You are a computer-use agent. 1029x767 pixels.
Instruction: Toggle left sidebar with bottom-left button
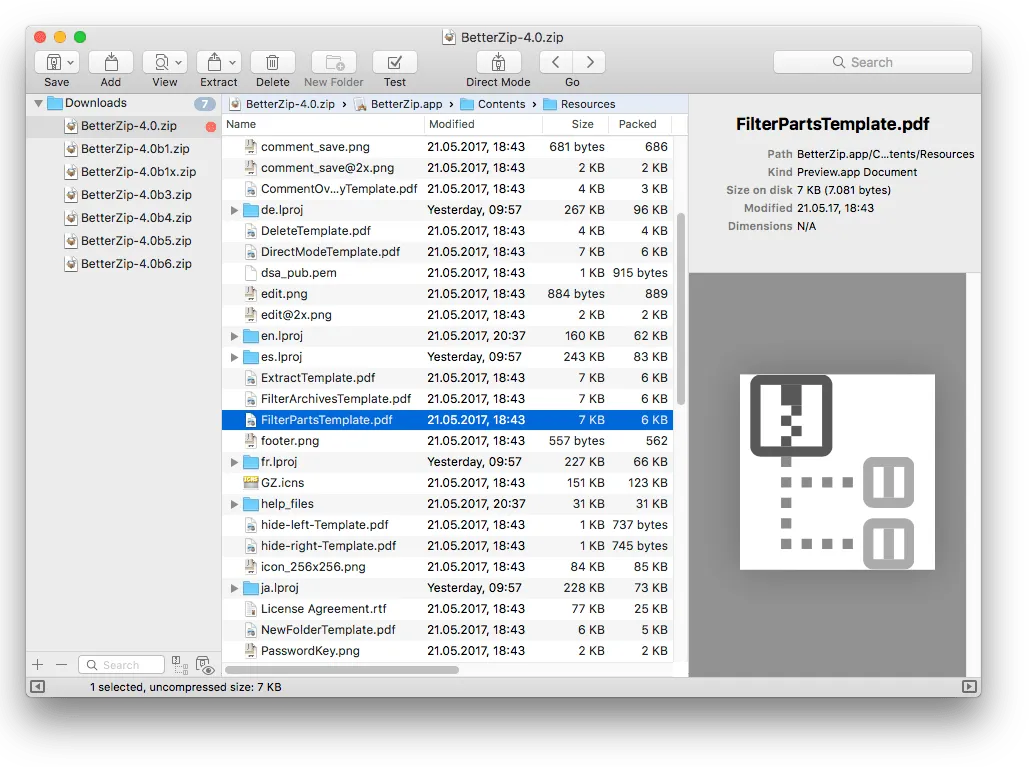pyautogui.click(x=38, y=686)
